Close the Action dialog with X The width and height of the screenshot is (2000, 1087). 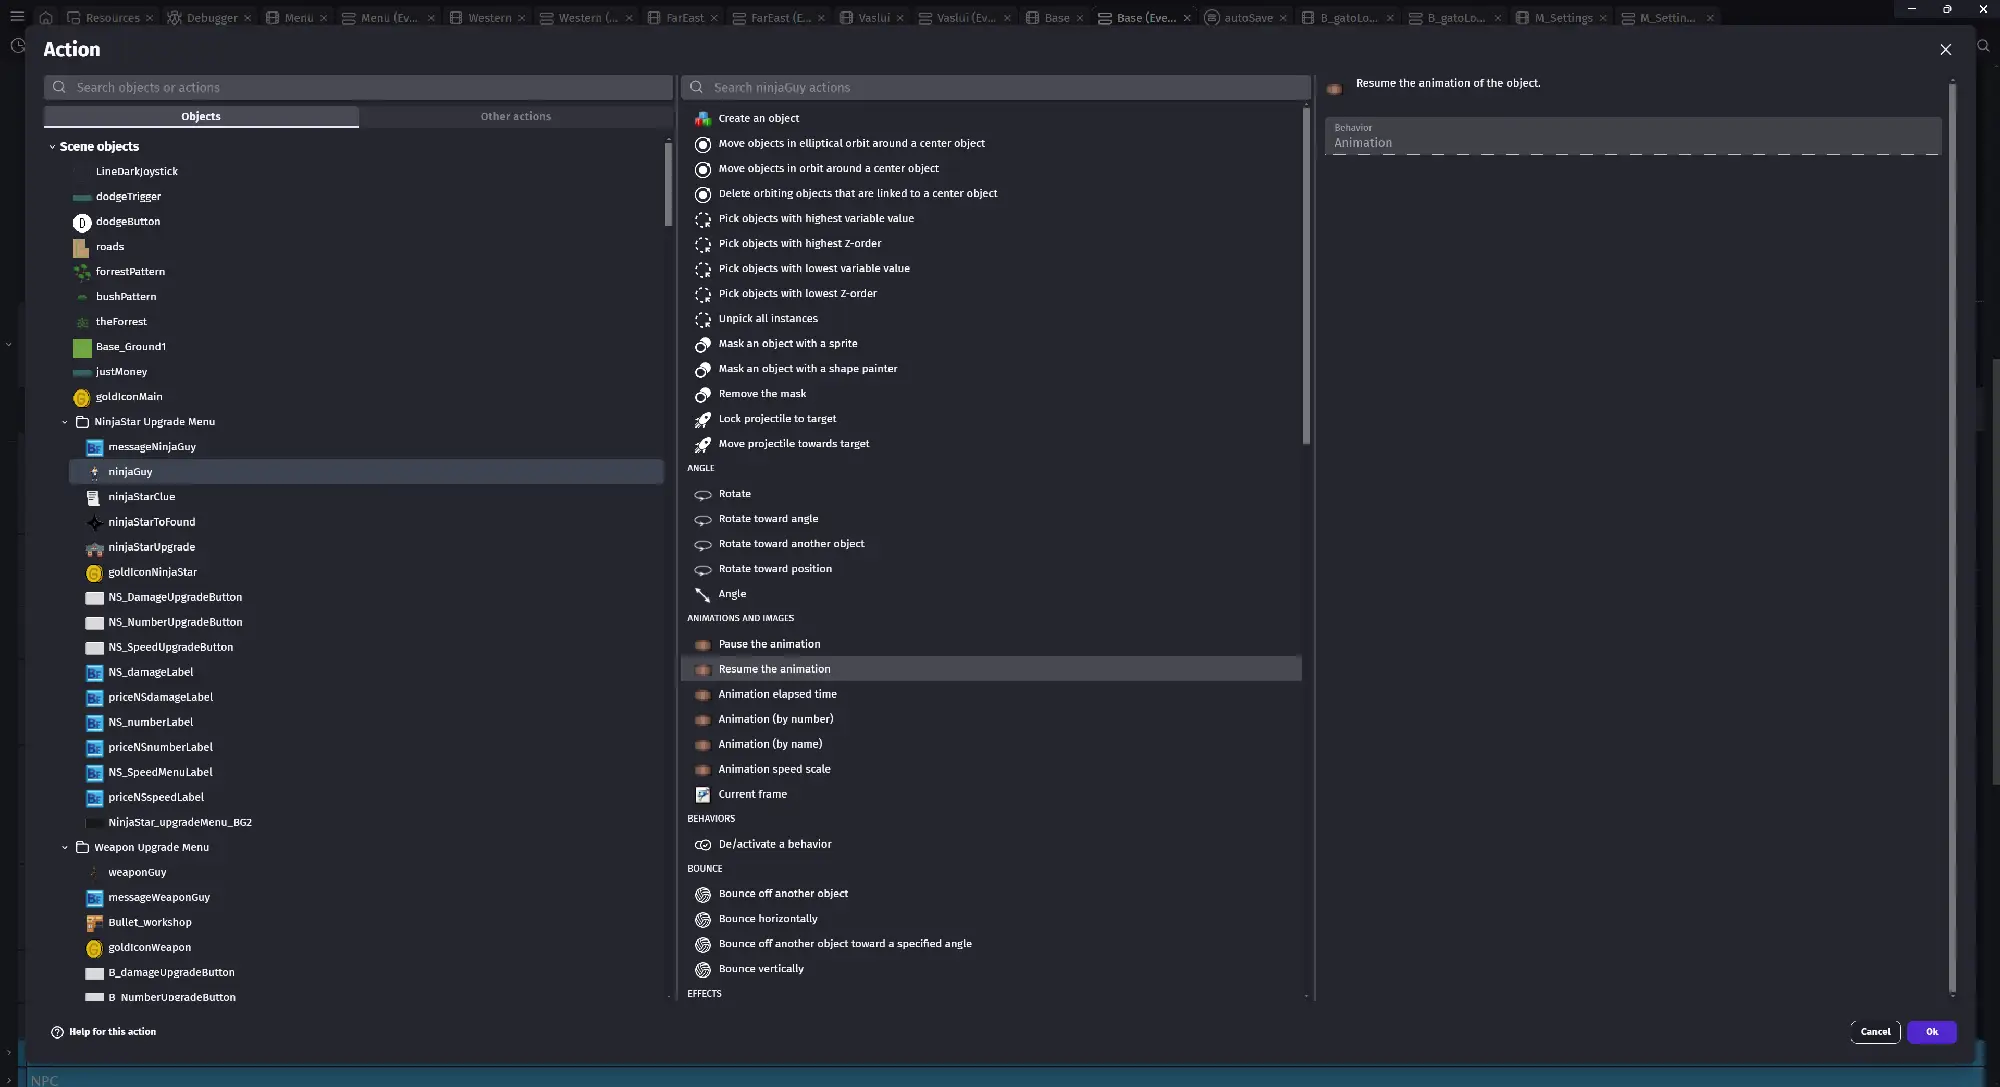1945,49
